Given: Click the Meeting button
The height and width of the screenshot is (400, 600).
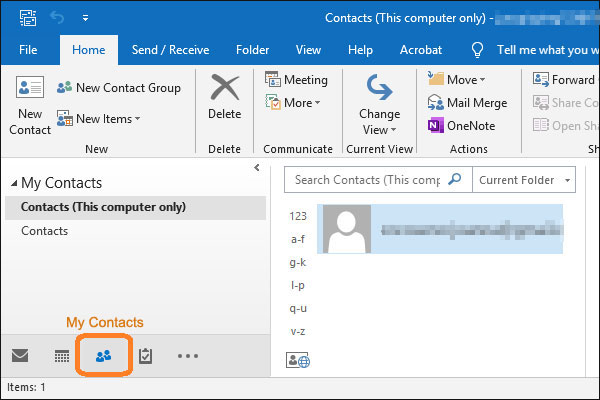Looking at the screenshot, I should coord(297,80).
